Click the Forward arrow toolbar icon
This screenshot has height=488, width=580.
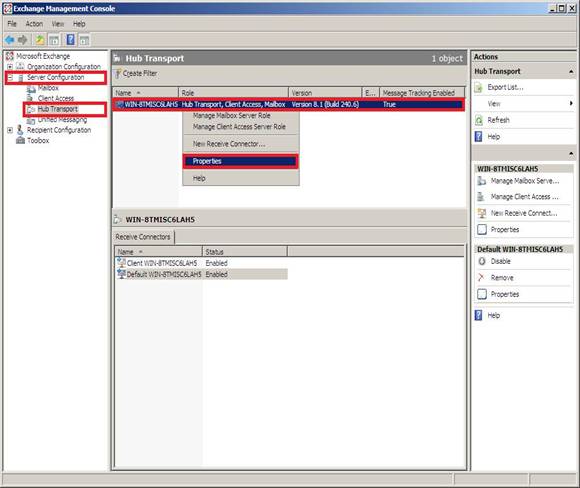23,40
